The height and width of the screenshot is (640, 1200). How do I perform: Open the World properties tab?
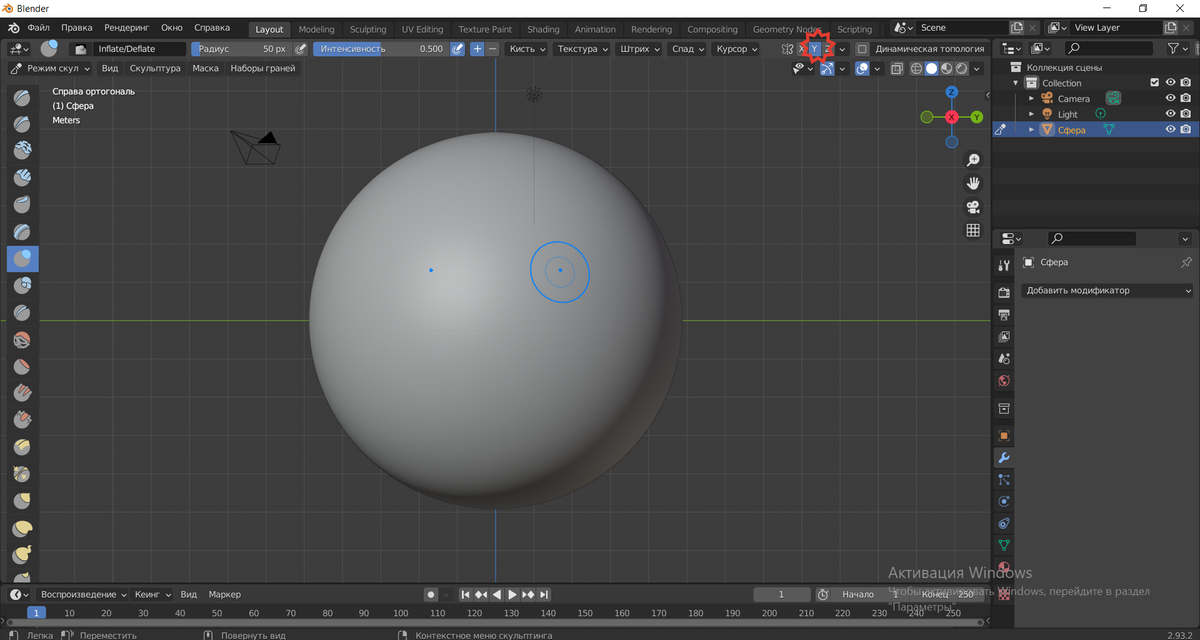coord(1004,381)
